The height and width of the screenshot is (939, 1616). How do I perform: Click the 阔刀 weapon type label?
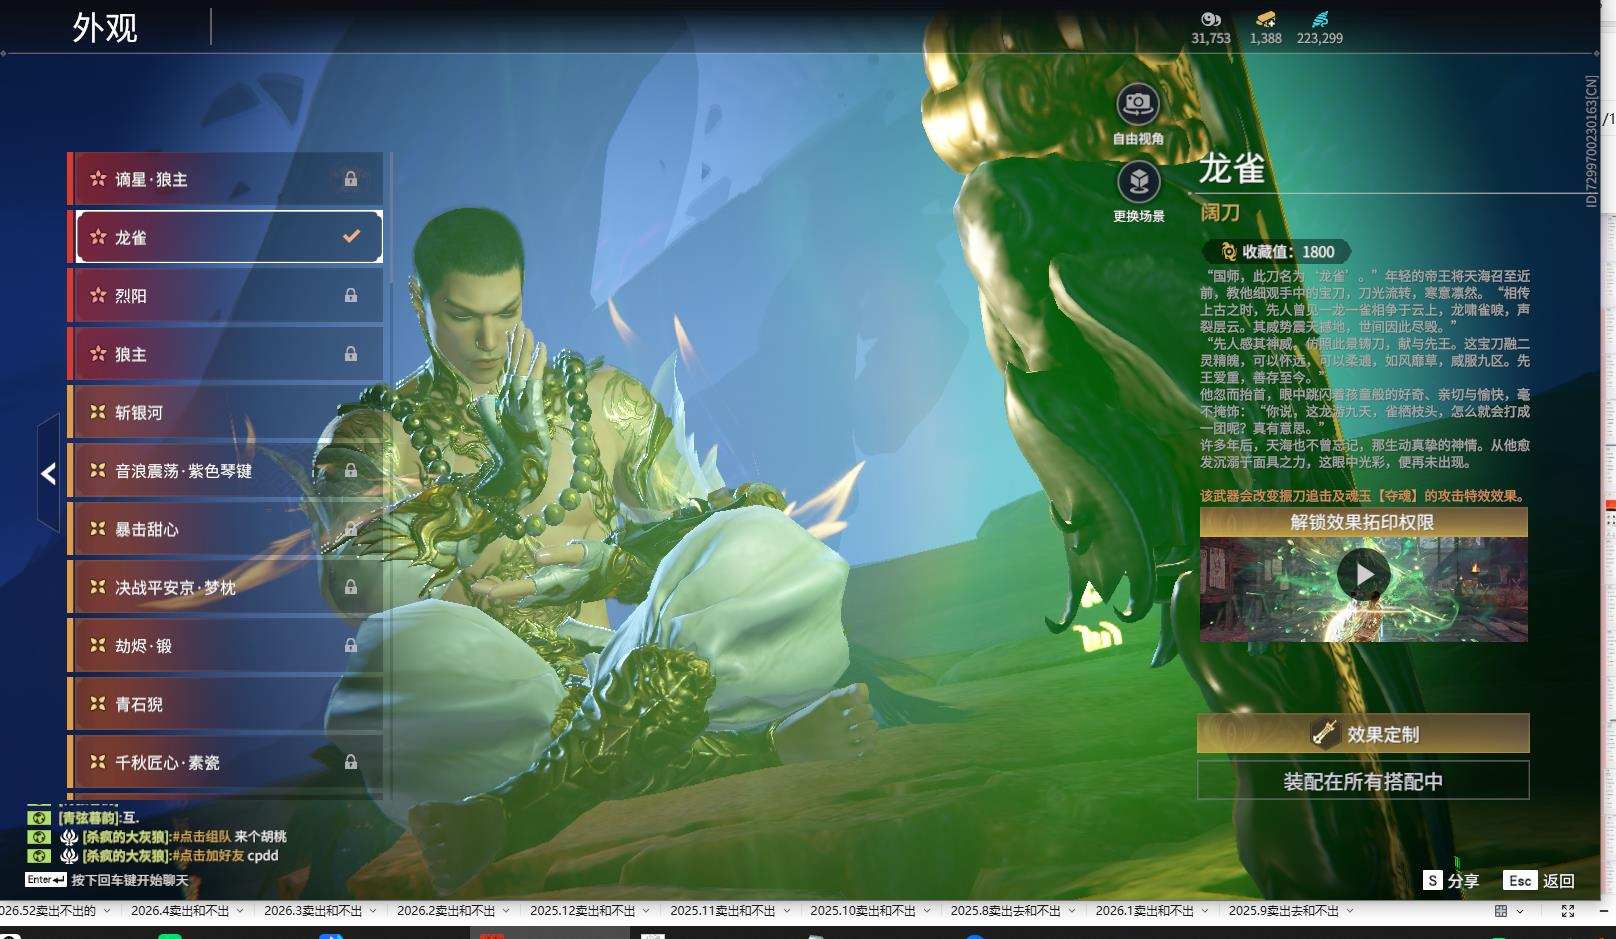[1220, 212]
